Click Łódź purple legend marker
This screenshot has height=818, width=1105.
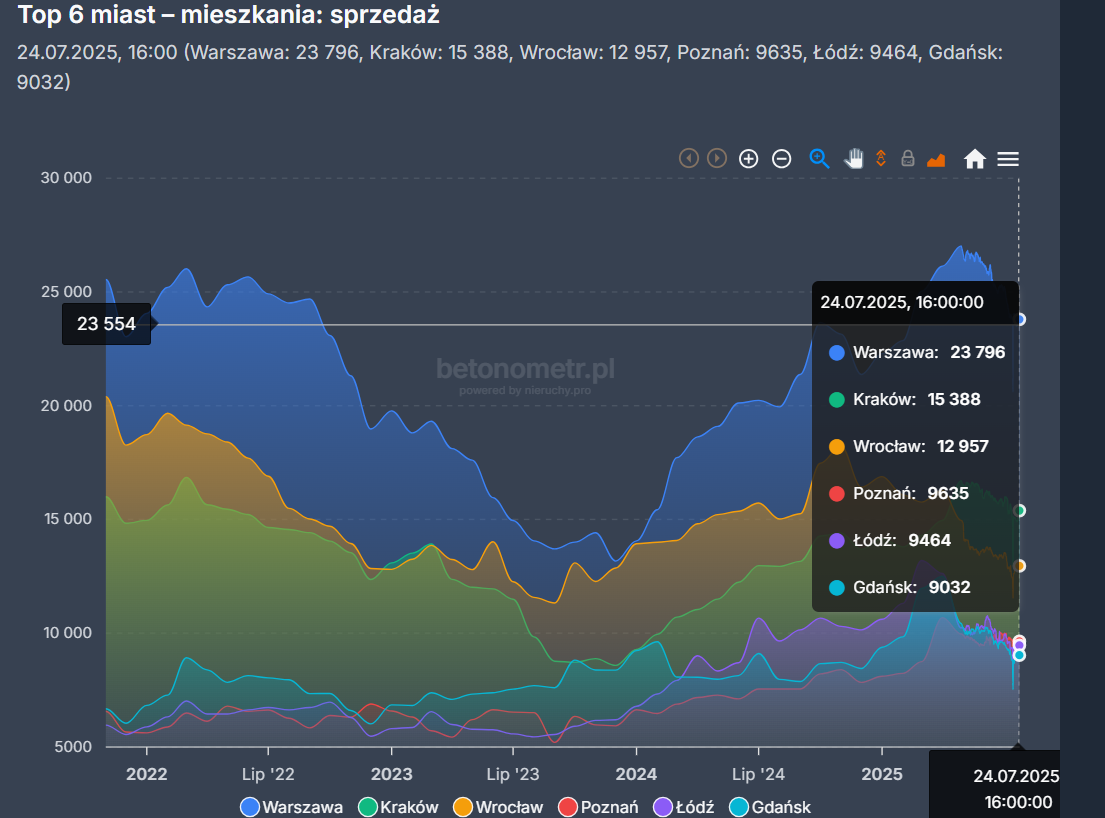pos(662,807)
